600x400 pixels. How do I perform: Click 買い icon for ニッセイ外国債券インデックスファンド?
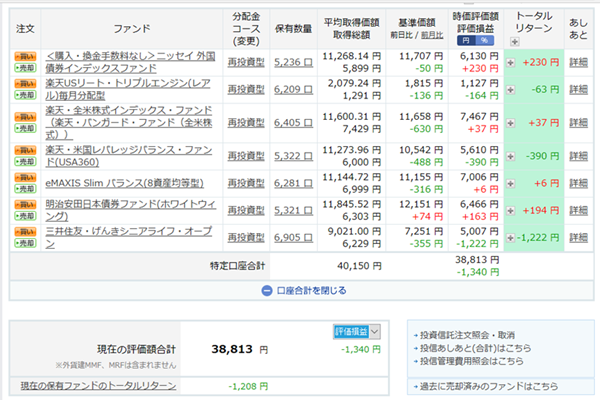(24, 56)
